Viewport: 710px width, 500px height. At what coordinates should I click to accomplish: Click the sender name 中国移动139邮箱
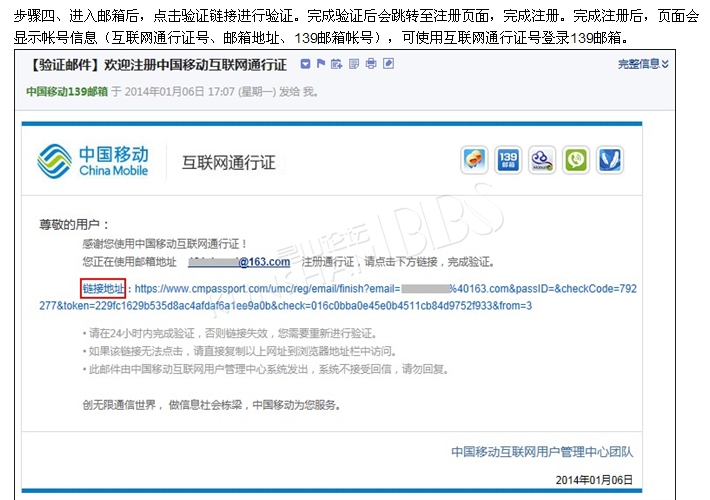(x=66, y=91)
